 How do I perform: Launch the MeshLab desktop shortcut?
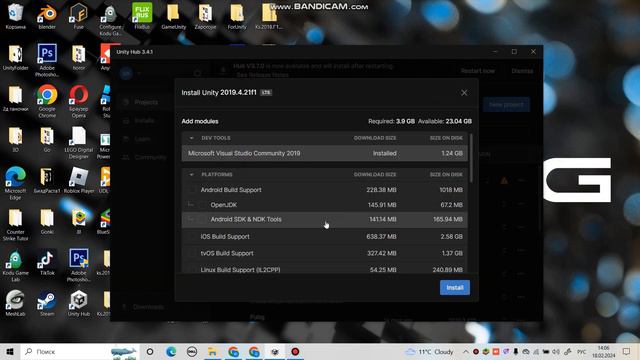click(16, 303)
